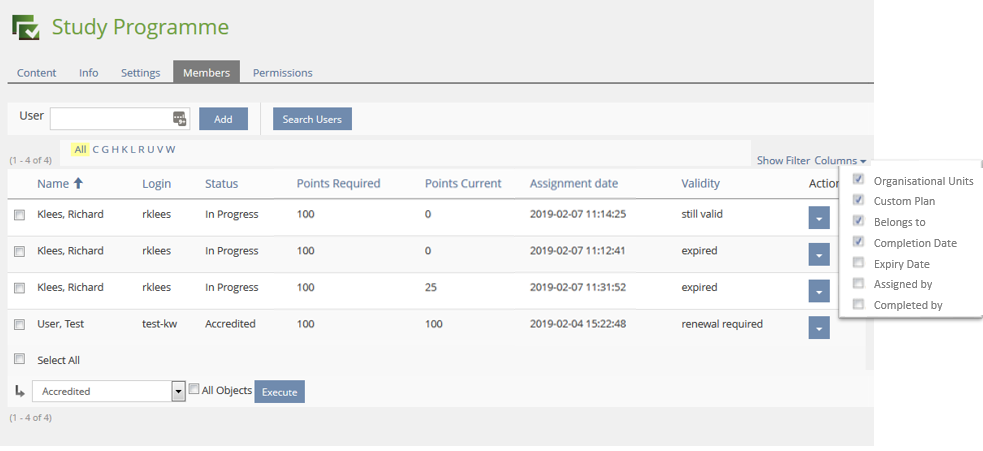This screenshot has width=983, height=451.
Task: Expand the Accredited status dropdown
Action: [x=178, y=391]
